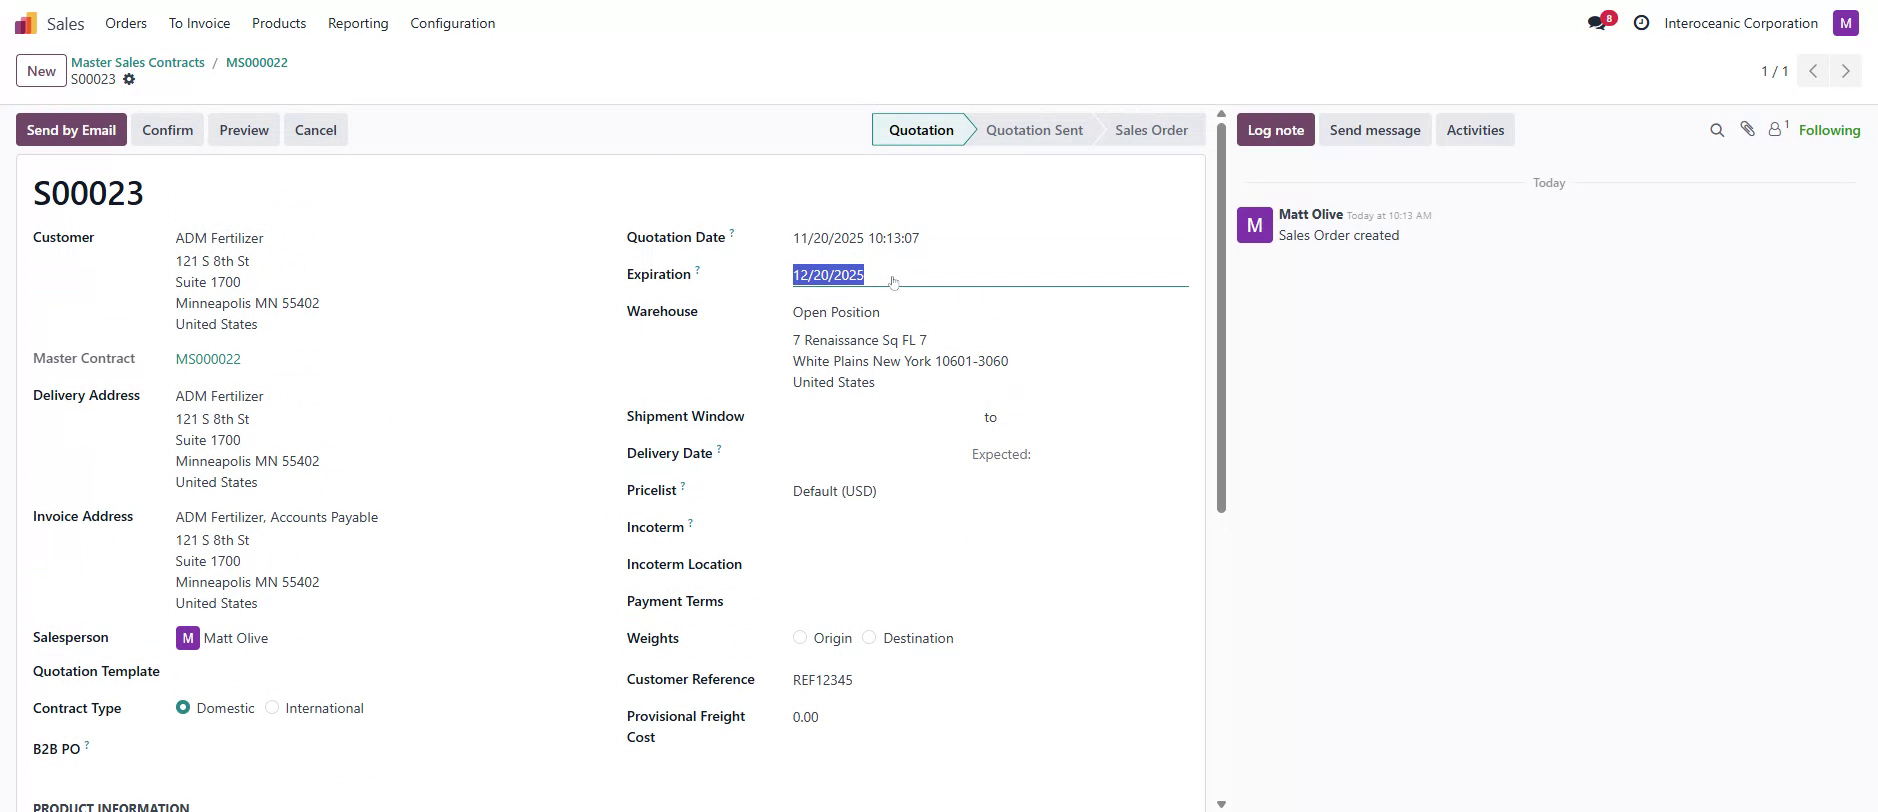Open the Incoterm field

coord(990,528)
